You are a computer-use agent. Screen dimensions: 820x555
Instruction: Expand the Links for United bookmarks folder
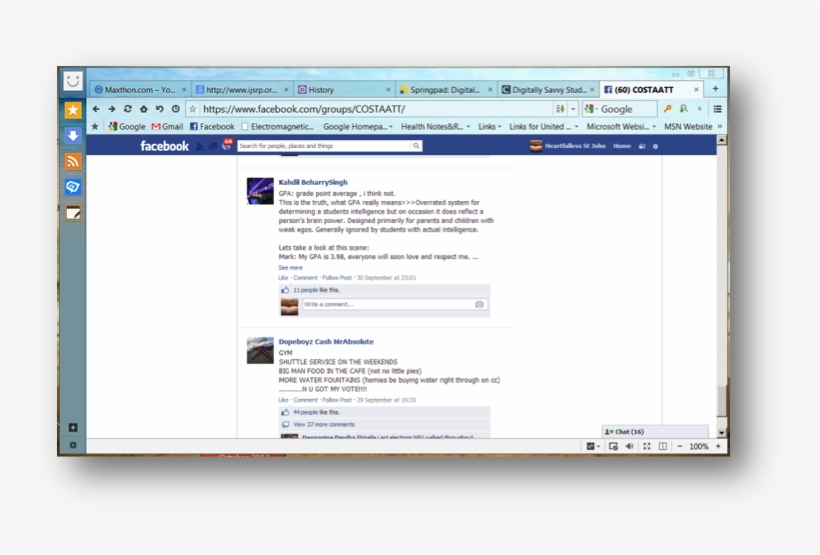coord(544,127)
